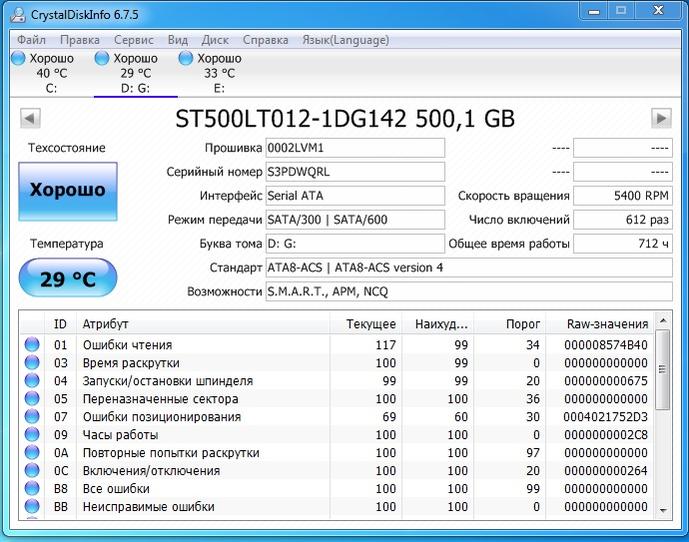Click raw value 000008574B40

point(606,345)
